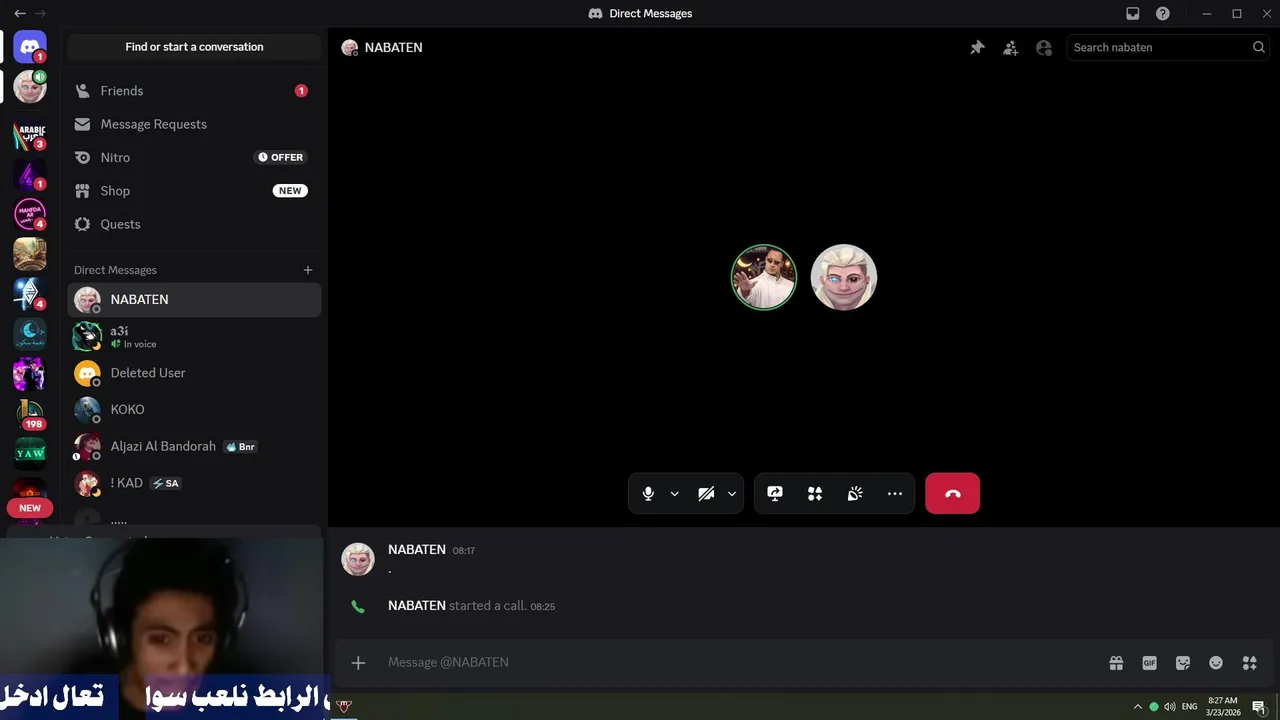Open the ! KAD direct message
Viewport: 1280px width, 720px height.
194,483
